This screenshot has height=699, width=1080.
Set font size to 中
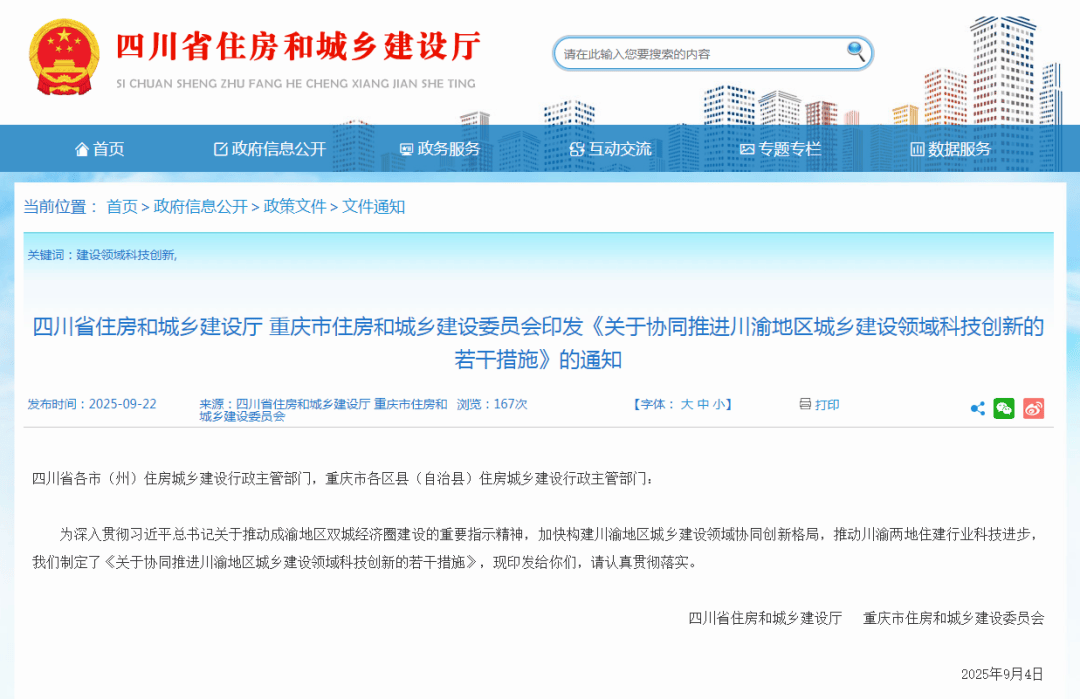pyautogui.click(x=703, y=404)
